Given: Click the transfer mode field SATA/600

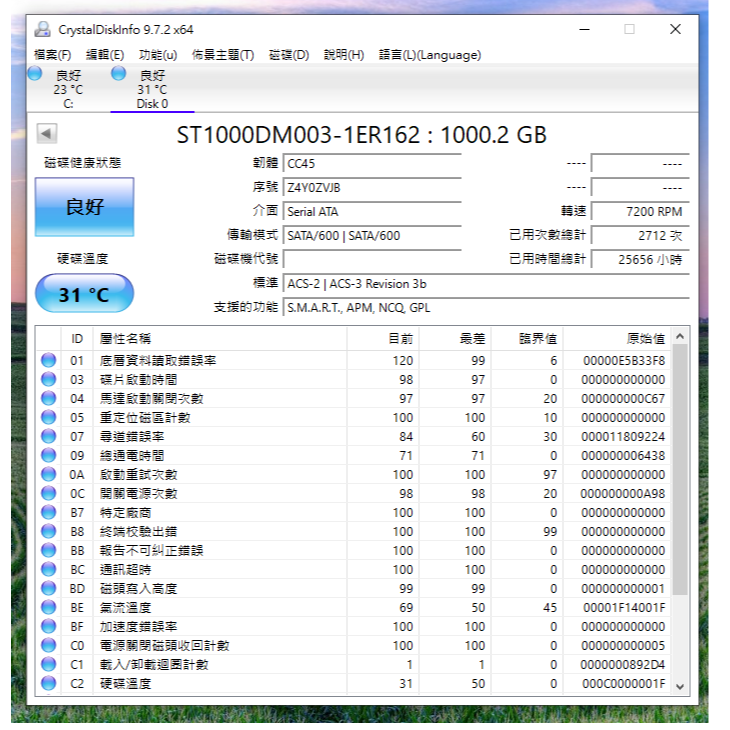Looking at the screenshot, I should [x=372, y=236].
